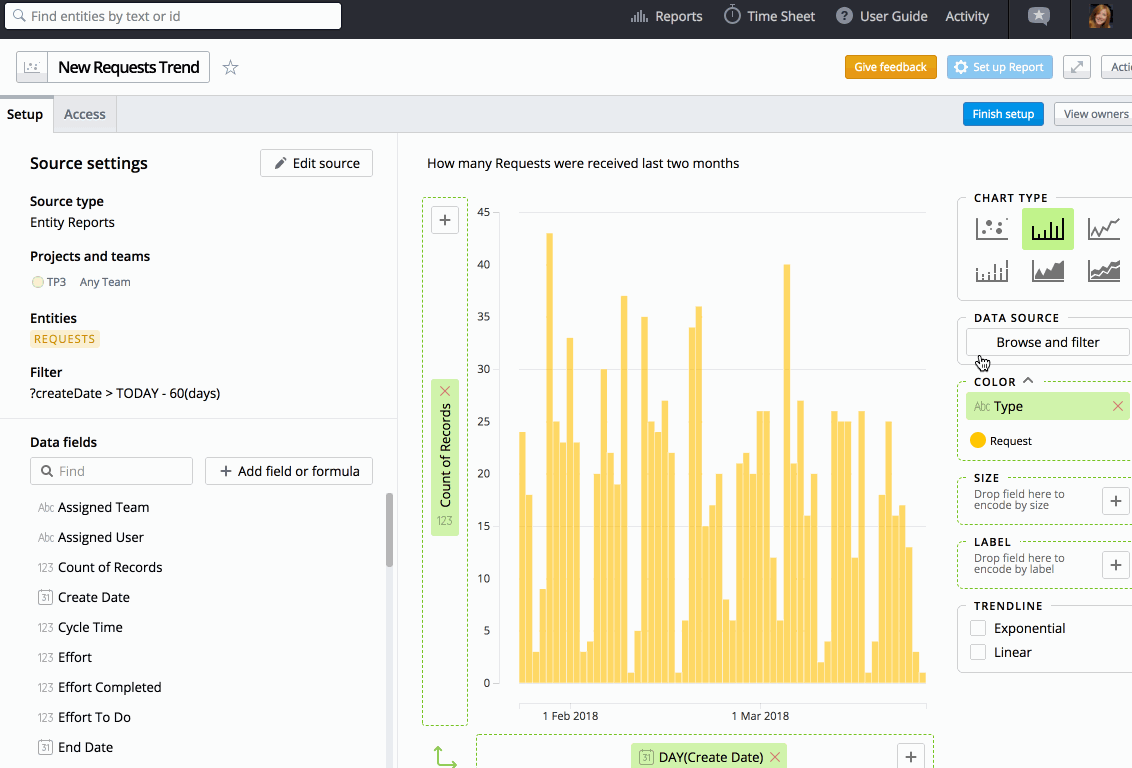Viewport: 1132px width, 768px height.
Task: Add a field to the X axis
Action: click(x=910, y=756)
